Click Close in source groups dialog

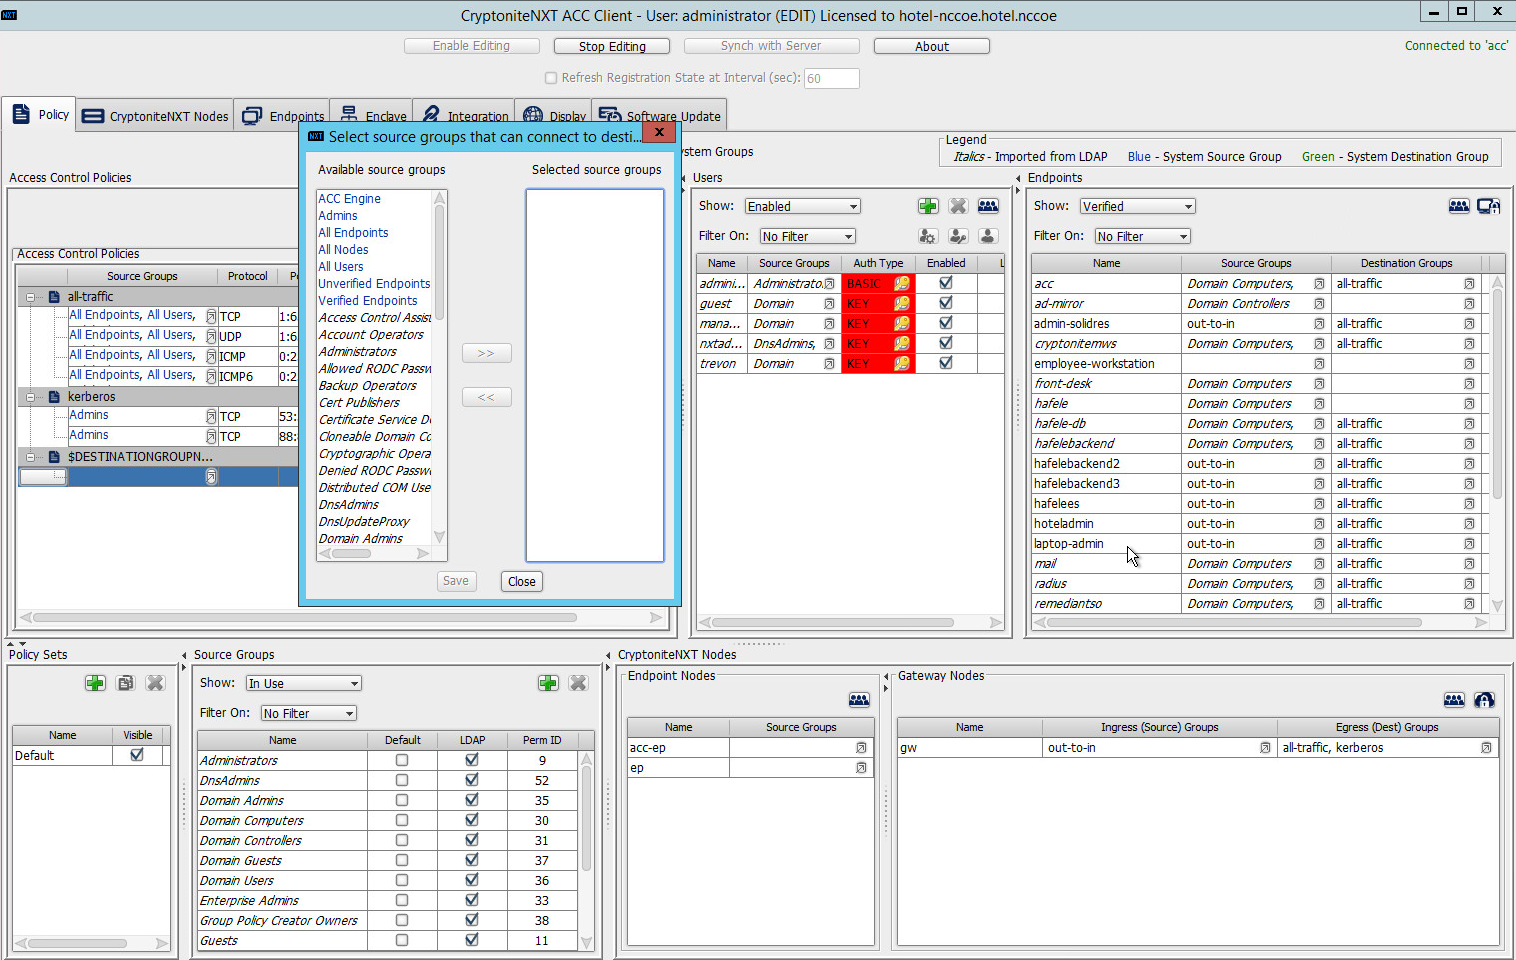click(522, 581)
